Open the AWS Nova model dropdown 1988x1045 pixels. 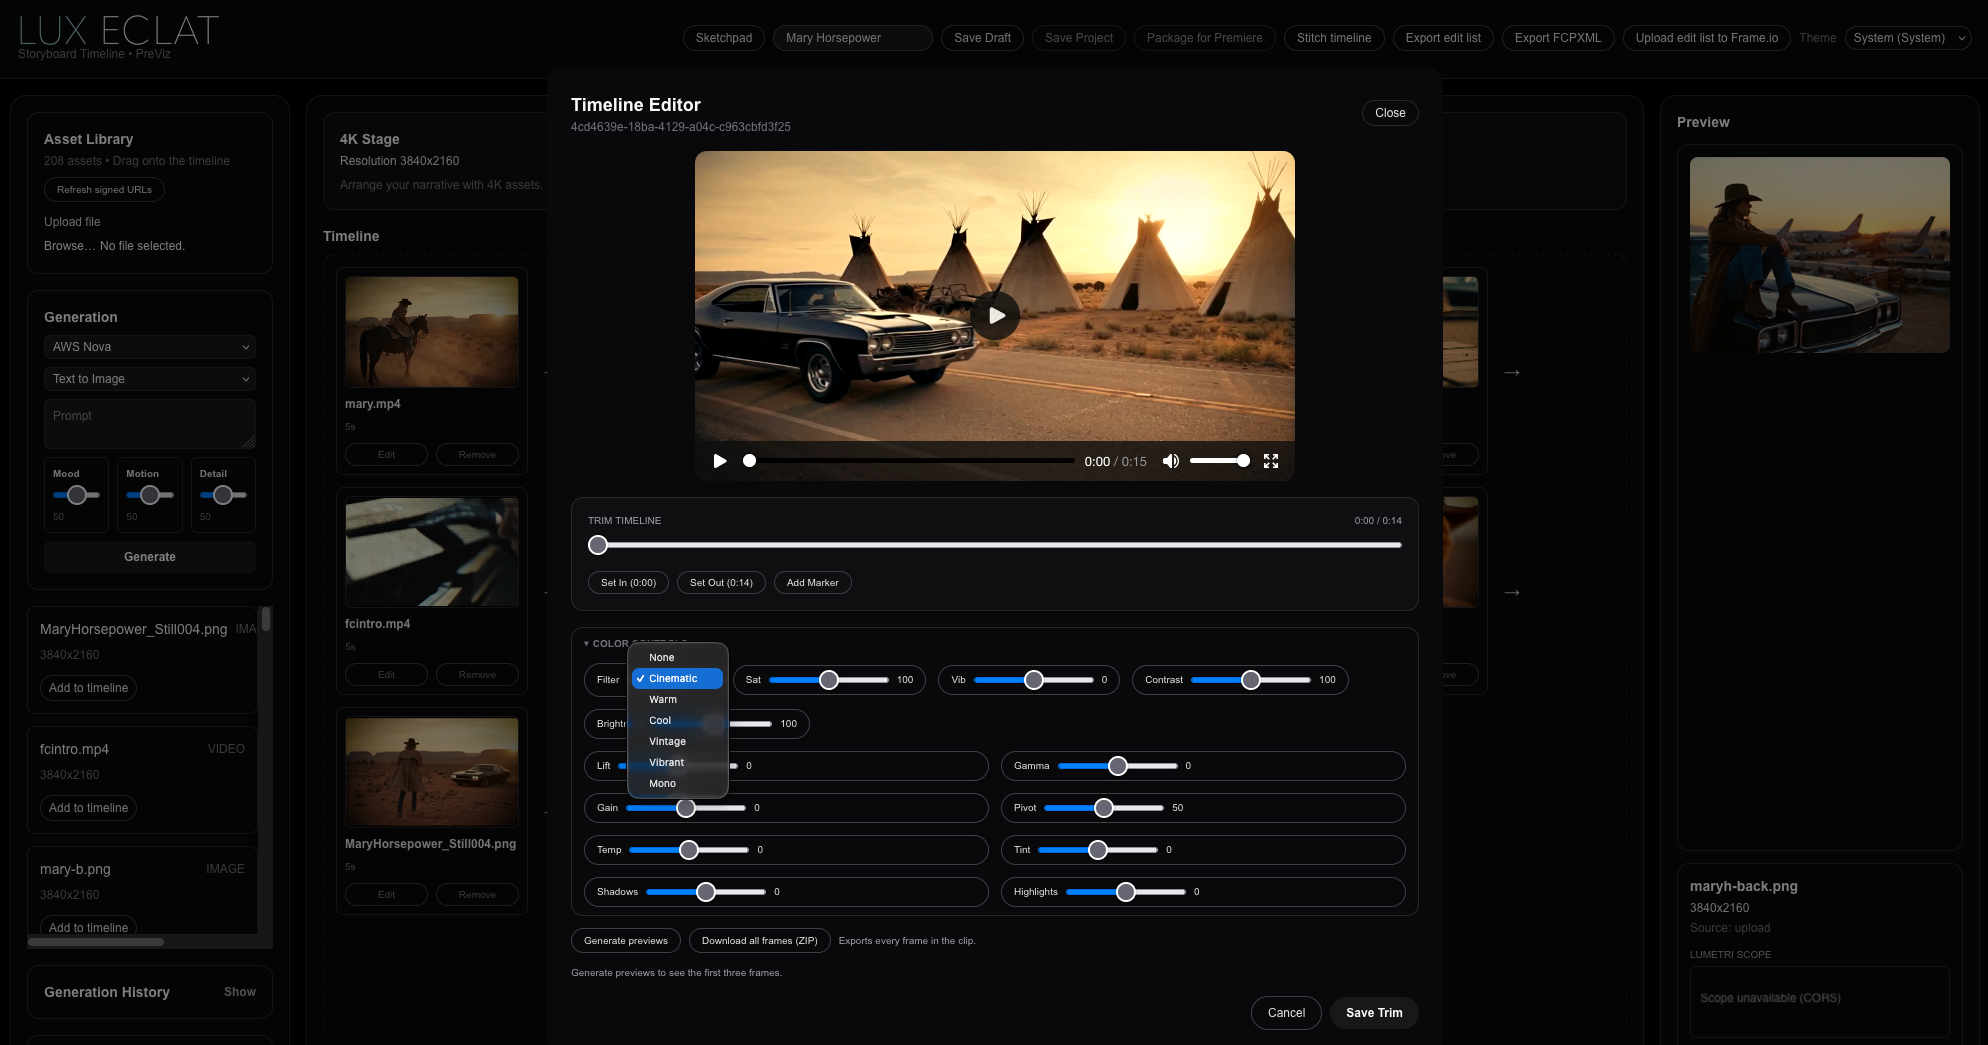tap(149, 347)
